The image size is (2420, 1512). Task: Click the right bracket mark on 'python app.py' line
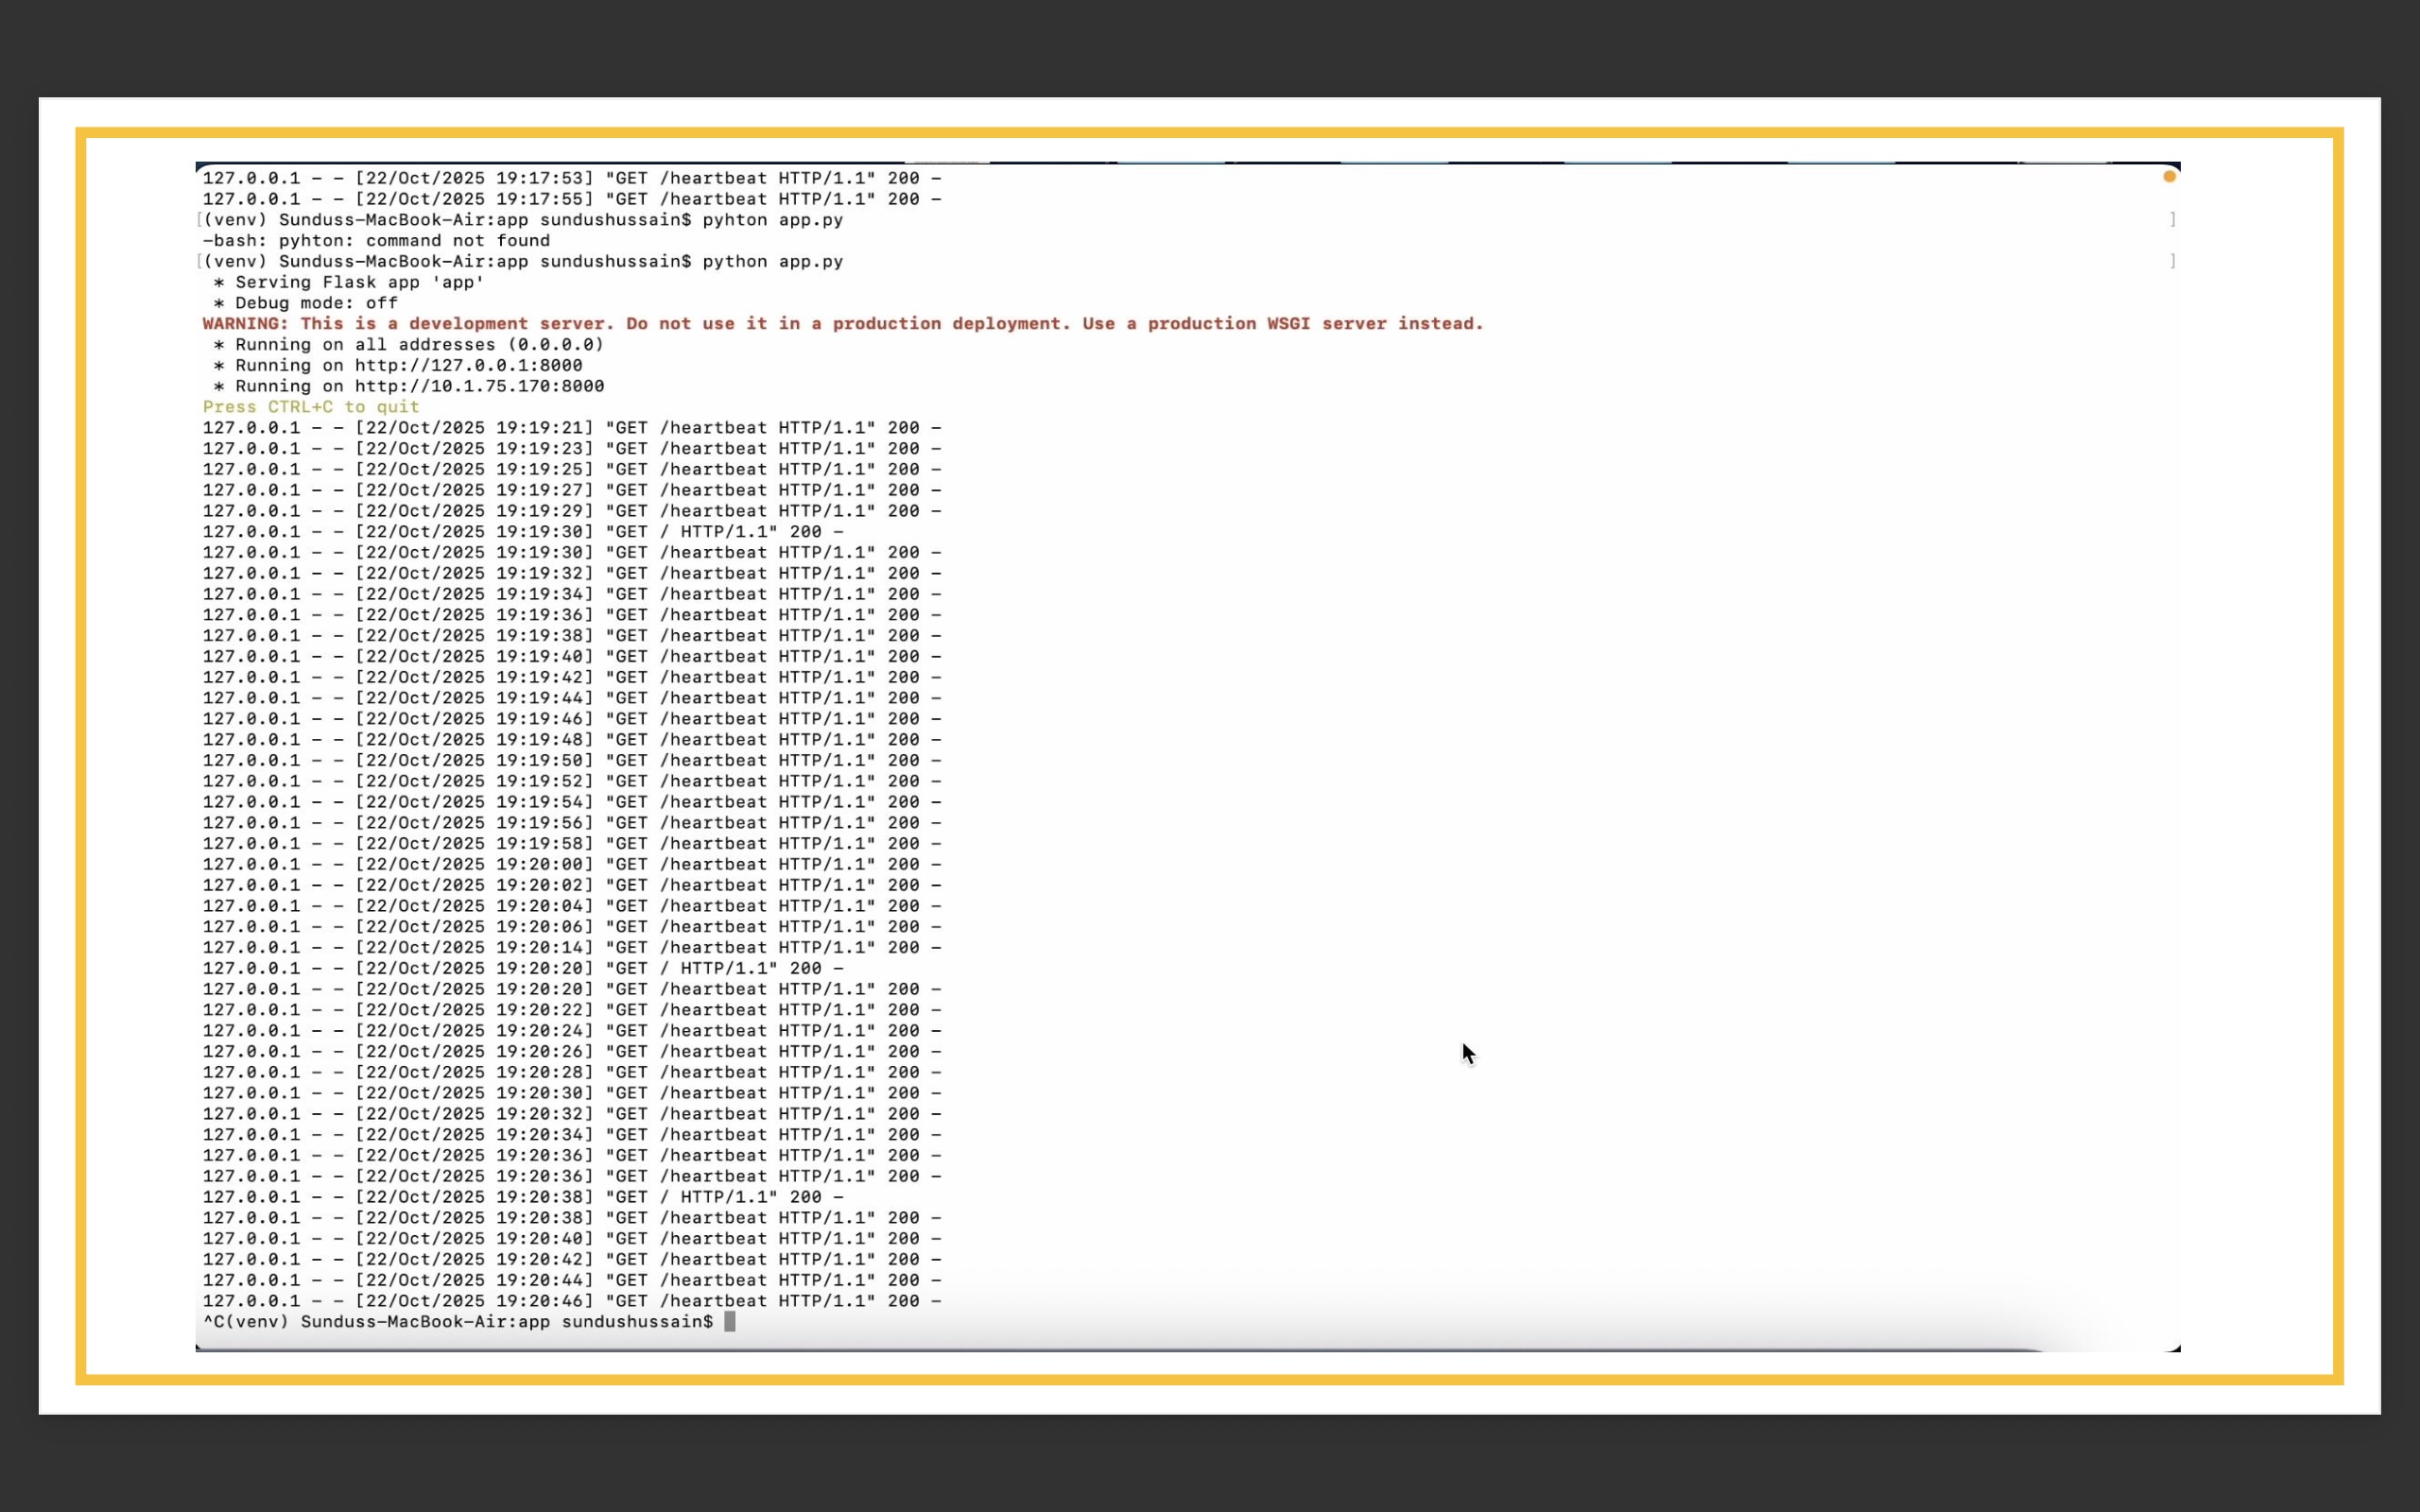click(2172, 261)
